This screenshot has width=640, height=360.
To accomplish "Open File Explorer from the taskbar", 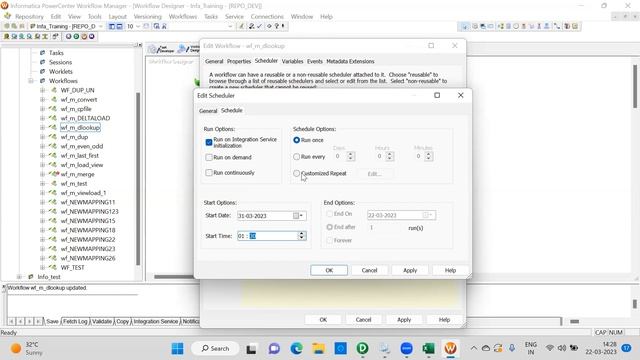I will (x=318, y=349).
